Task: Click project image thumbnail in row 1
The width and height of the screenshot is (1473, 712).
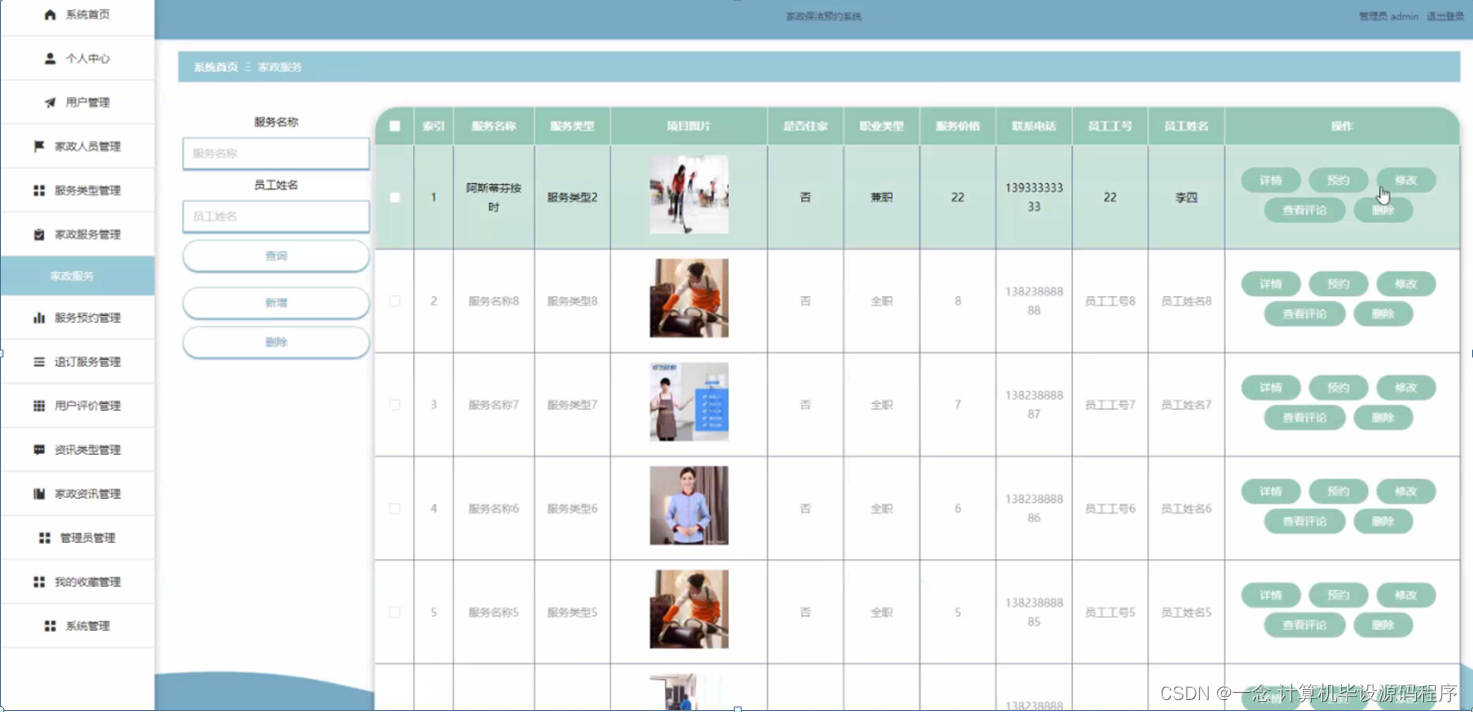Action: click(689, 195)
